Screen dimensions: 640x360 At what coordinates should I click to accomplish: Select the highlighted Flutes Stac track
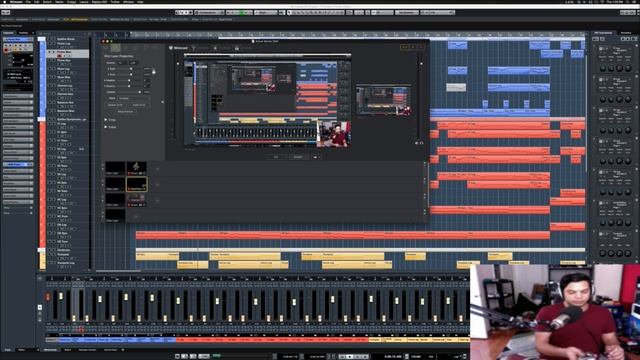(x=68, y=53)
